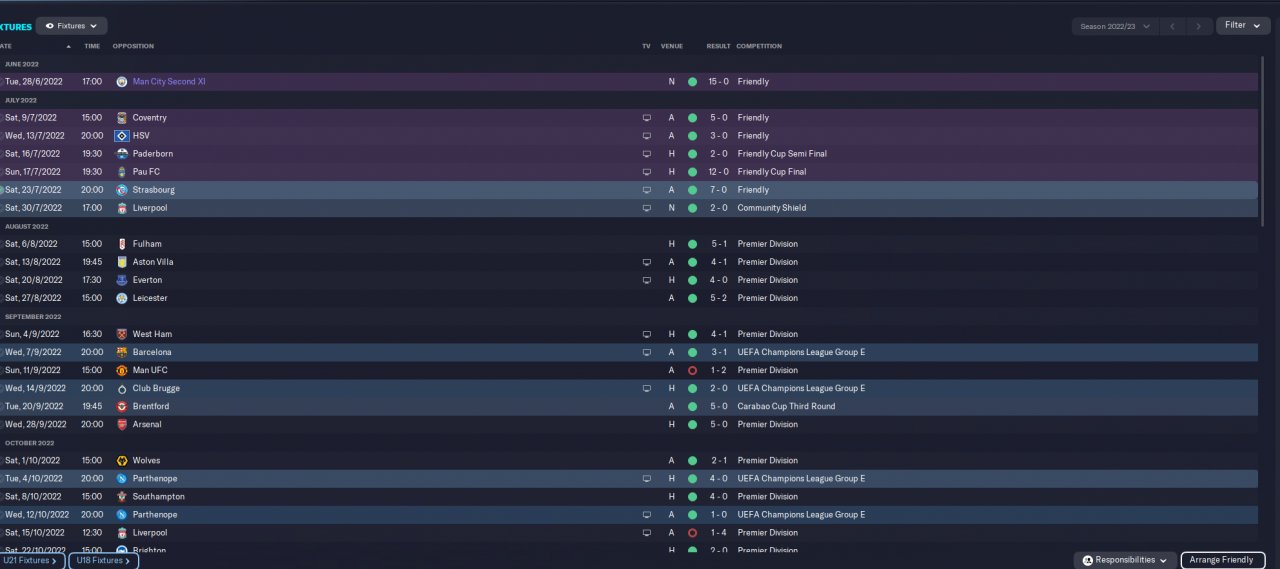
Task: Expand the Season 2022/23 selector
Action: point(1115,26)
